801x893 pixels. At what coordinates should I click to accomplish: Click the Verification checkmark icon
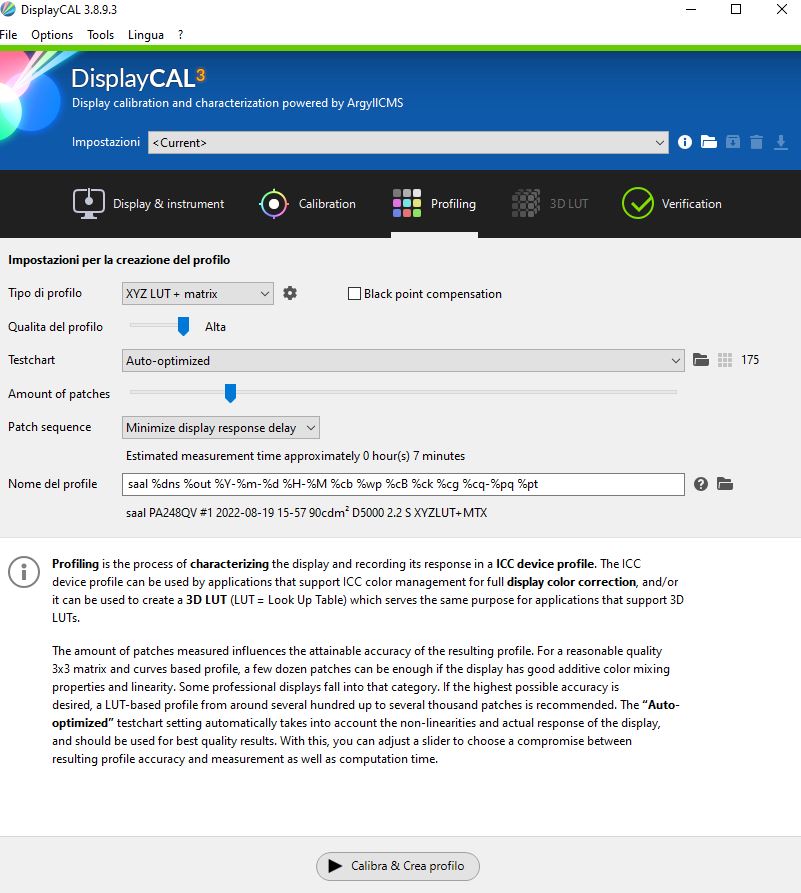[x=637, y=203]
